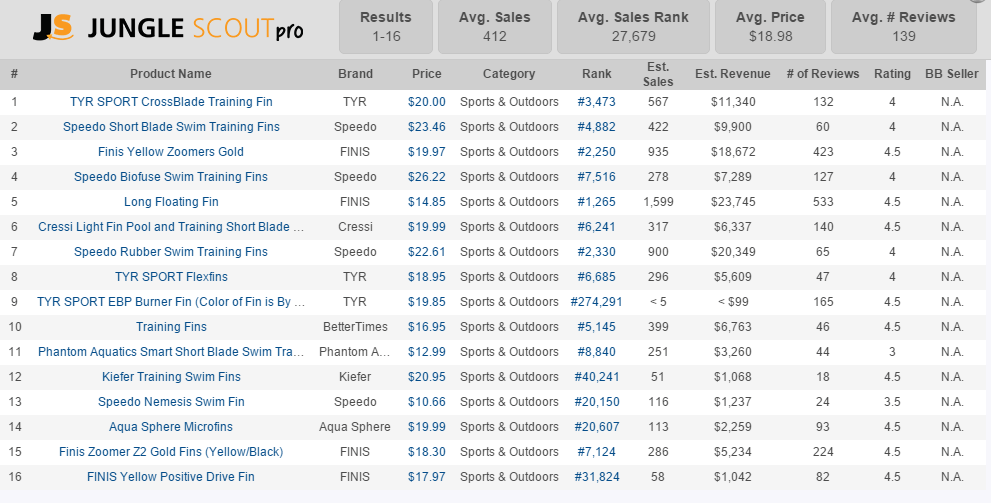Click the Long Floating Fin product link
The height and width of the screenshot is (503, 991).
(171, 202)
